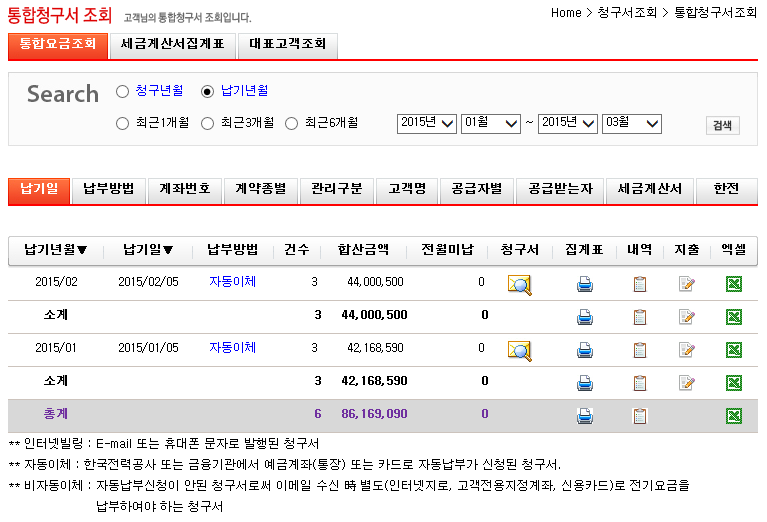Select 납기년월 radio button
This screenshot has height=522, width=767.
click(207, 91)
